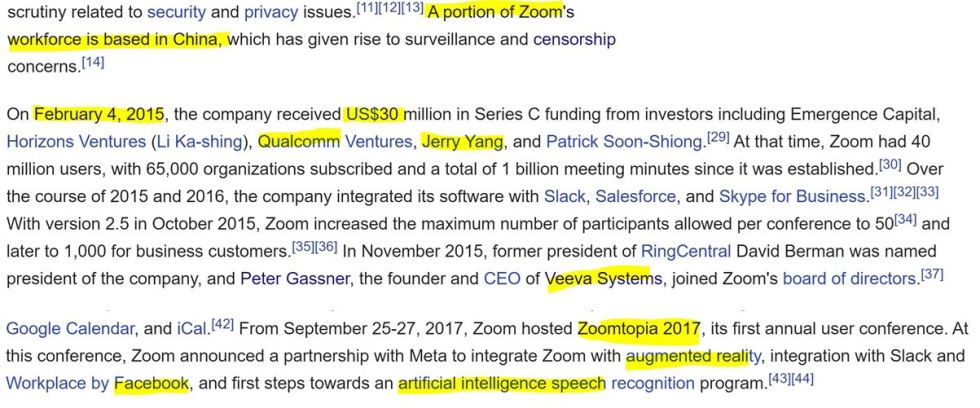
Task: Open the privacy link
Action: (271, 12)
